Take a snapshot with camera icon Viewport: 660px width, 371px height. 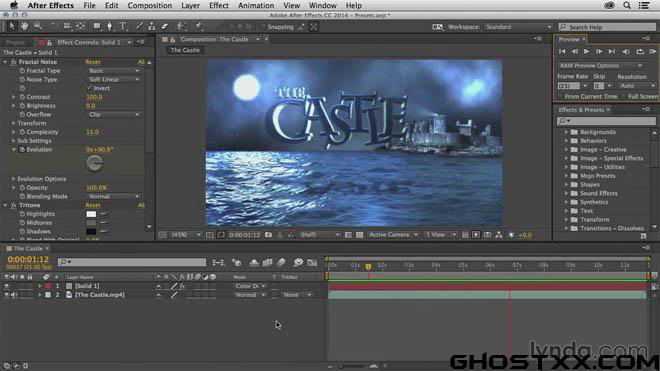[268, 235]
